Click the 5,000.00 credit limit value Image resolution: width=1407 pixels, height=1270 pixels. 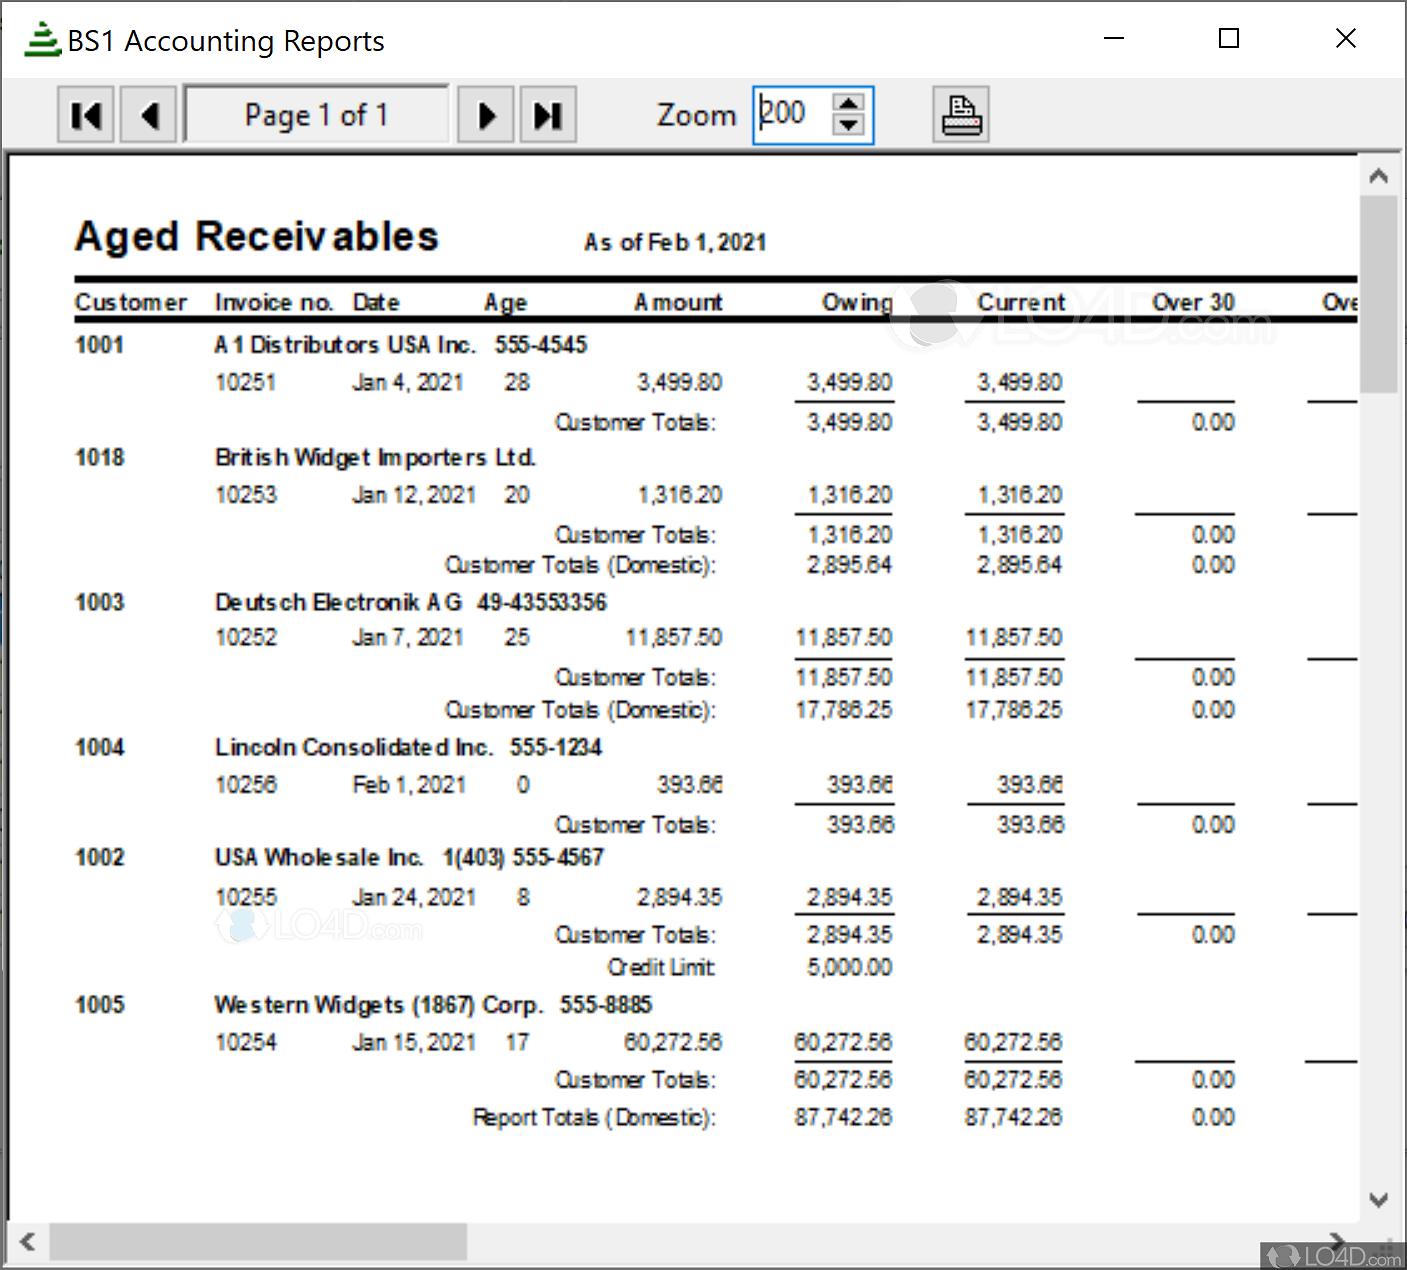point(850,967)
